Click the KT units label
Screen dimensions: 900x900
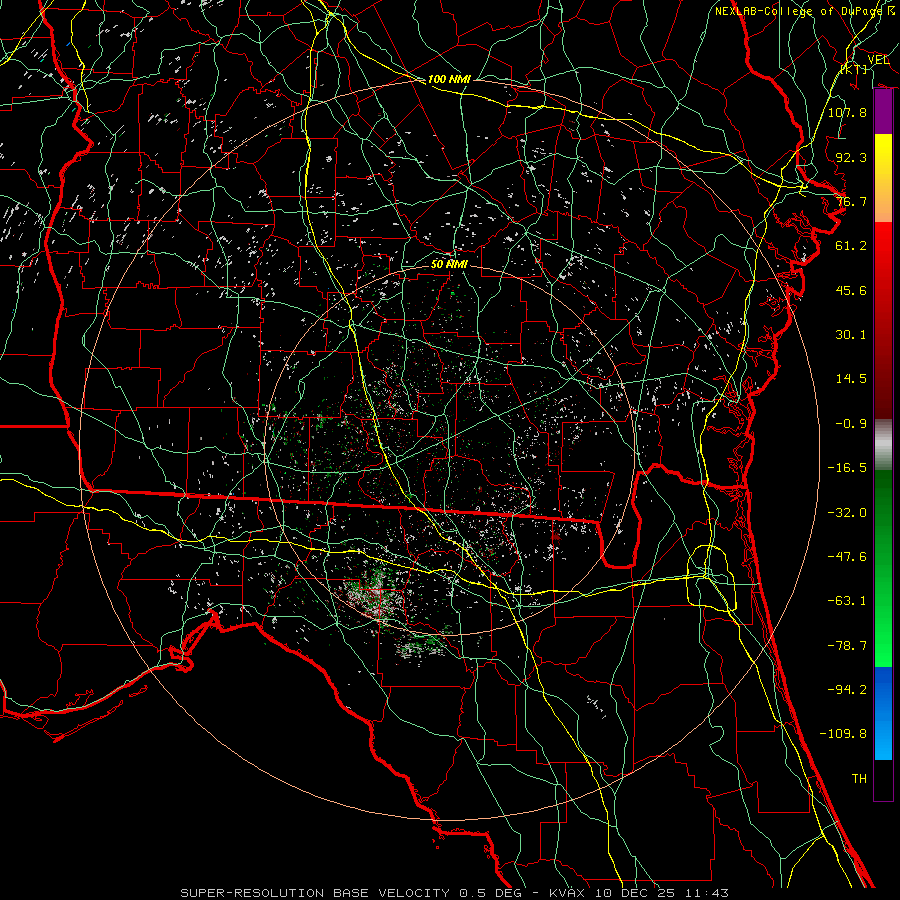(x=854, y=69)
